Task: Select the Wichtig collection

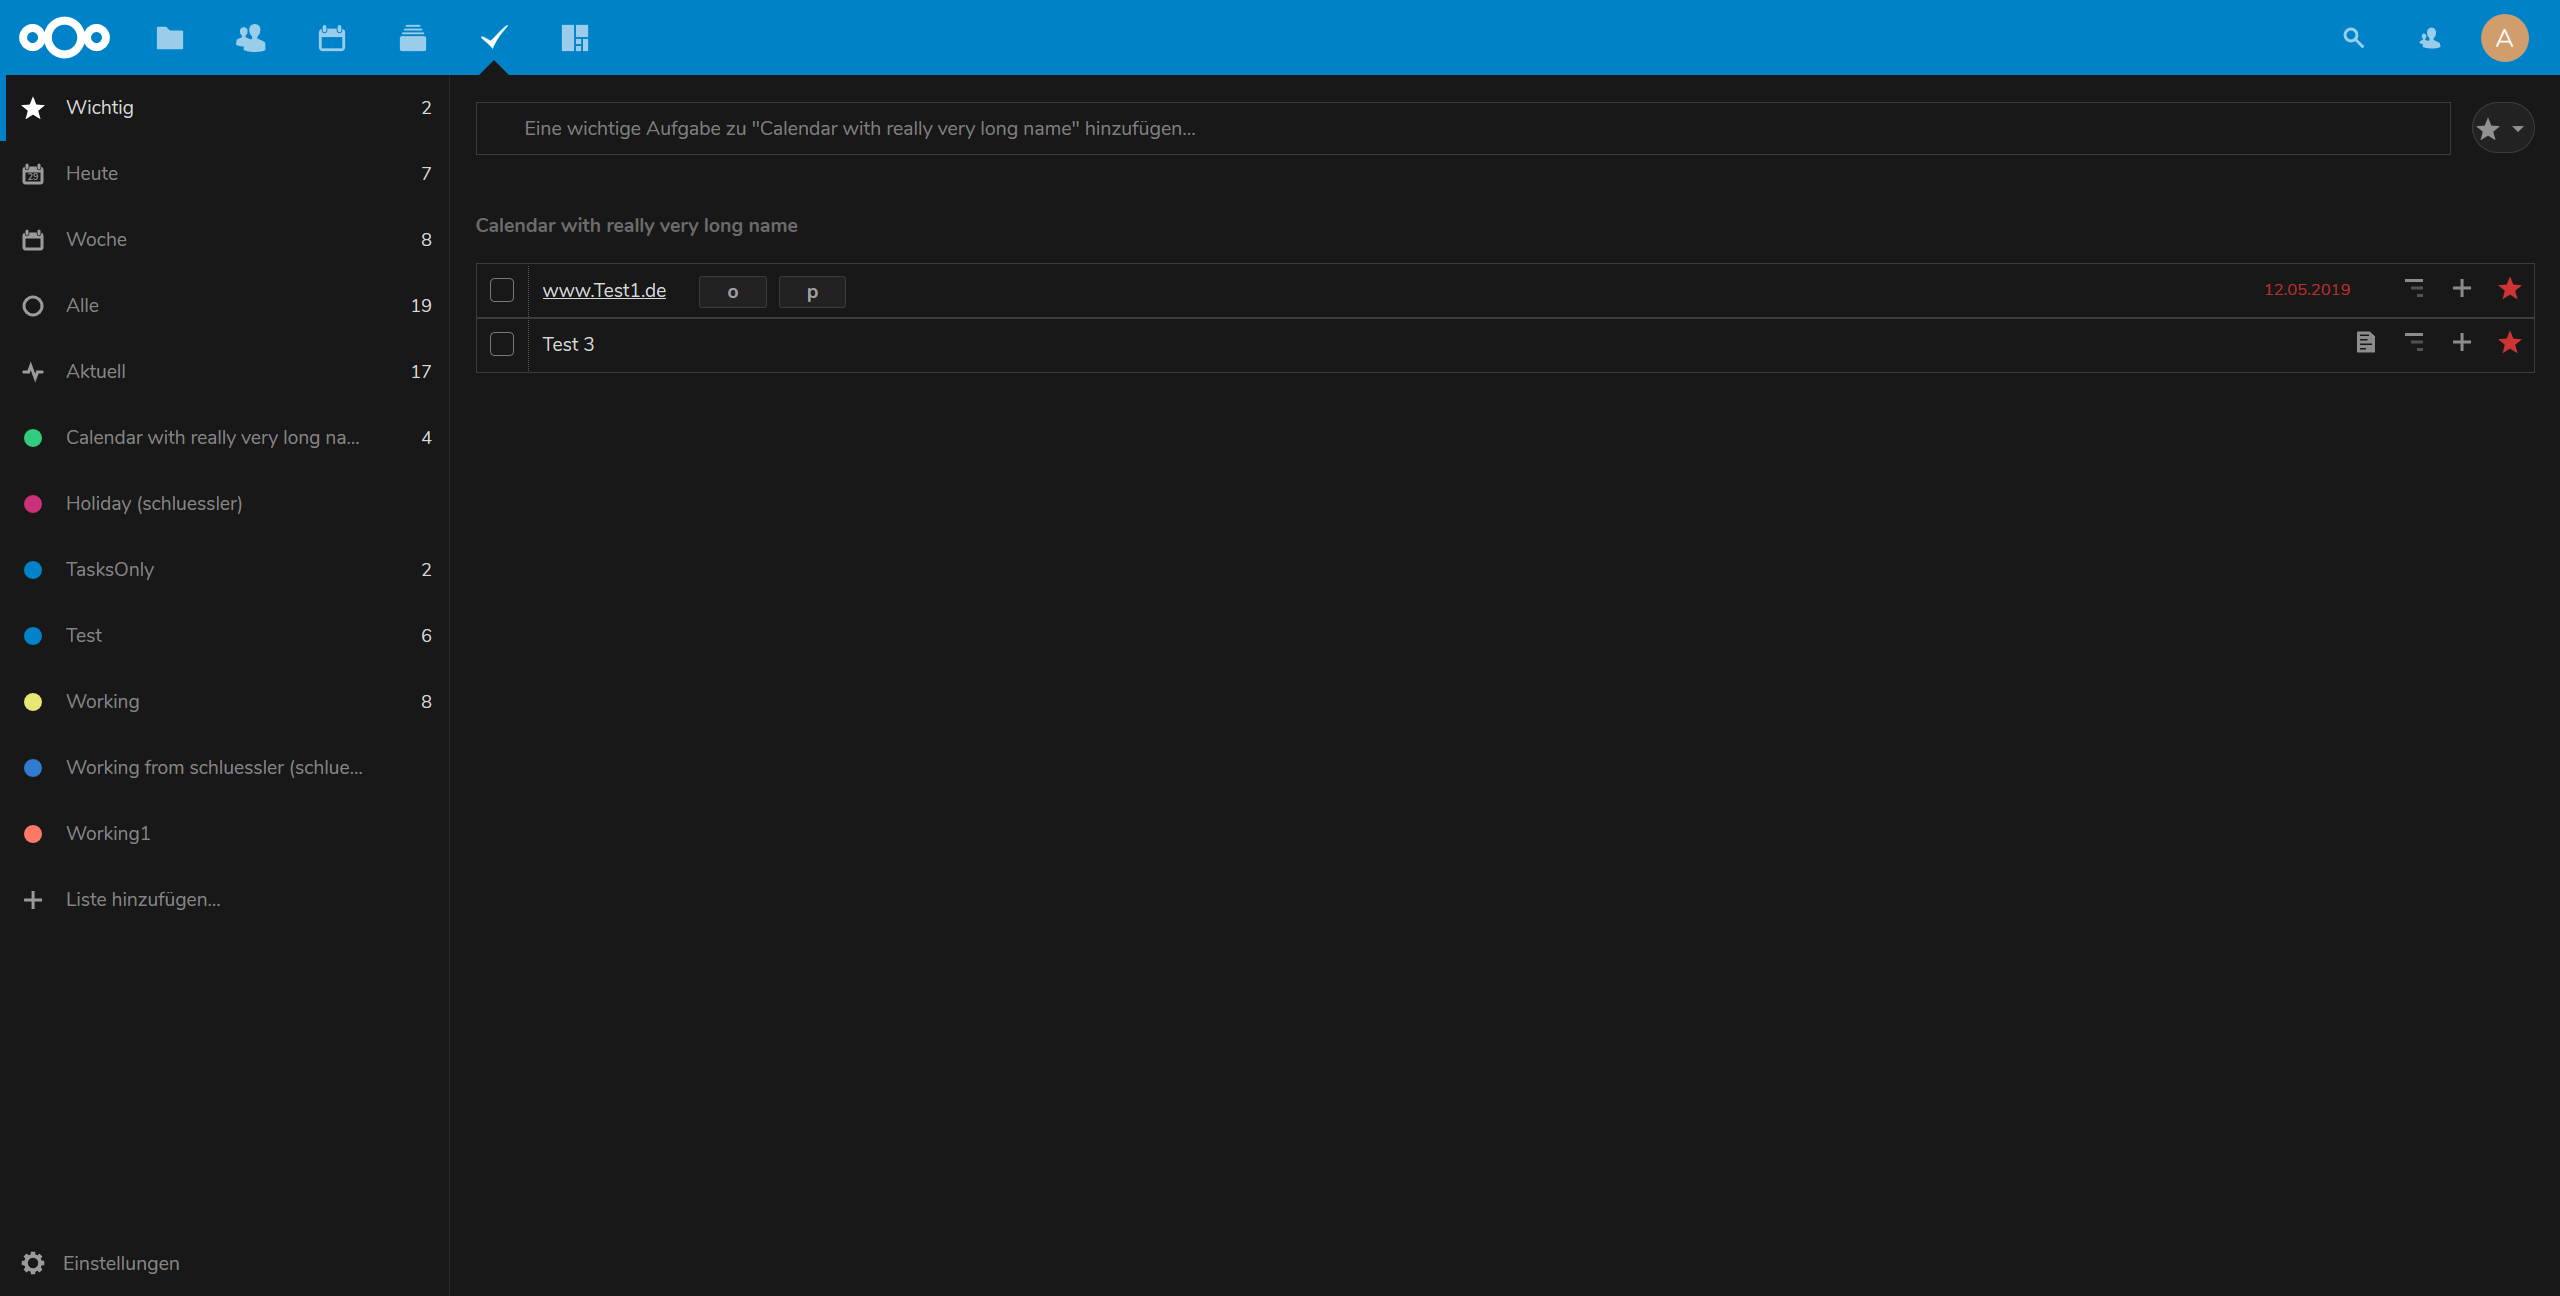Action: [225, 107]
